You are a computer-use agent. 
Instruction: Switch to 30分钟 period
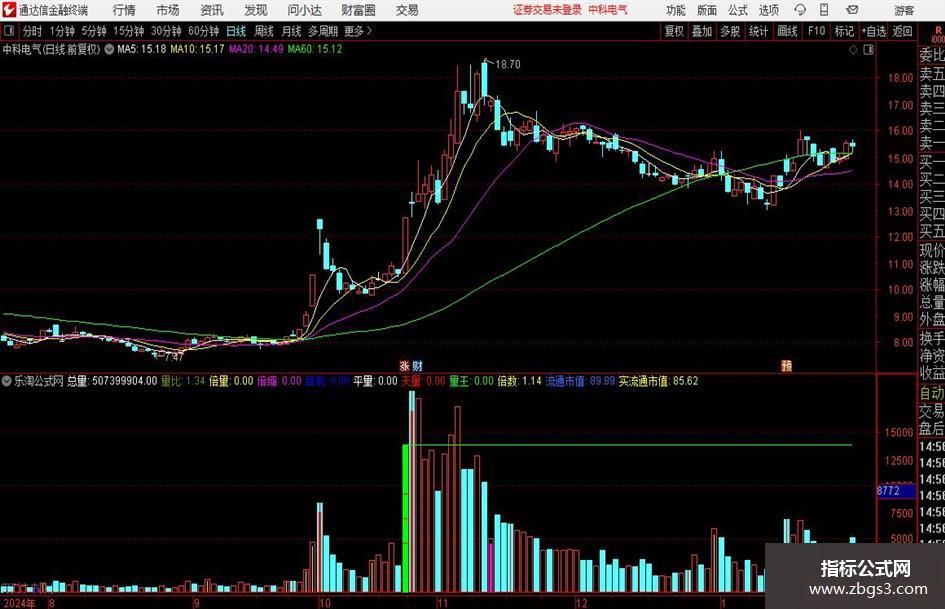[166, 31]
